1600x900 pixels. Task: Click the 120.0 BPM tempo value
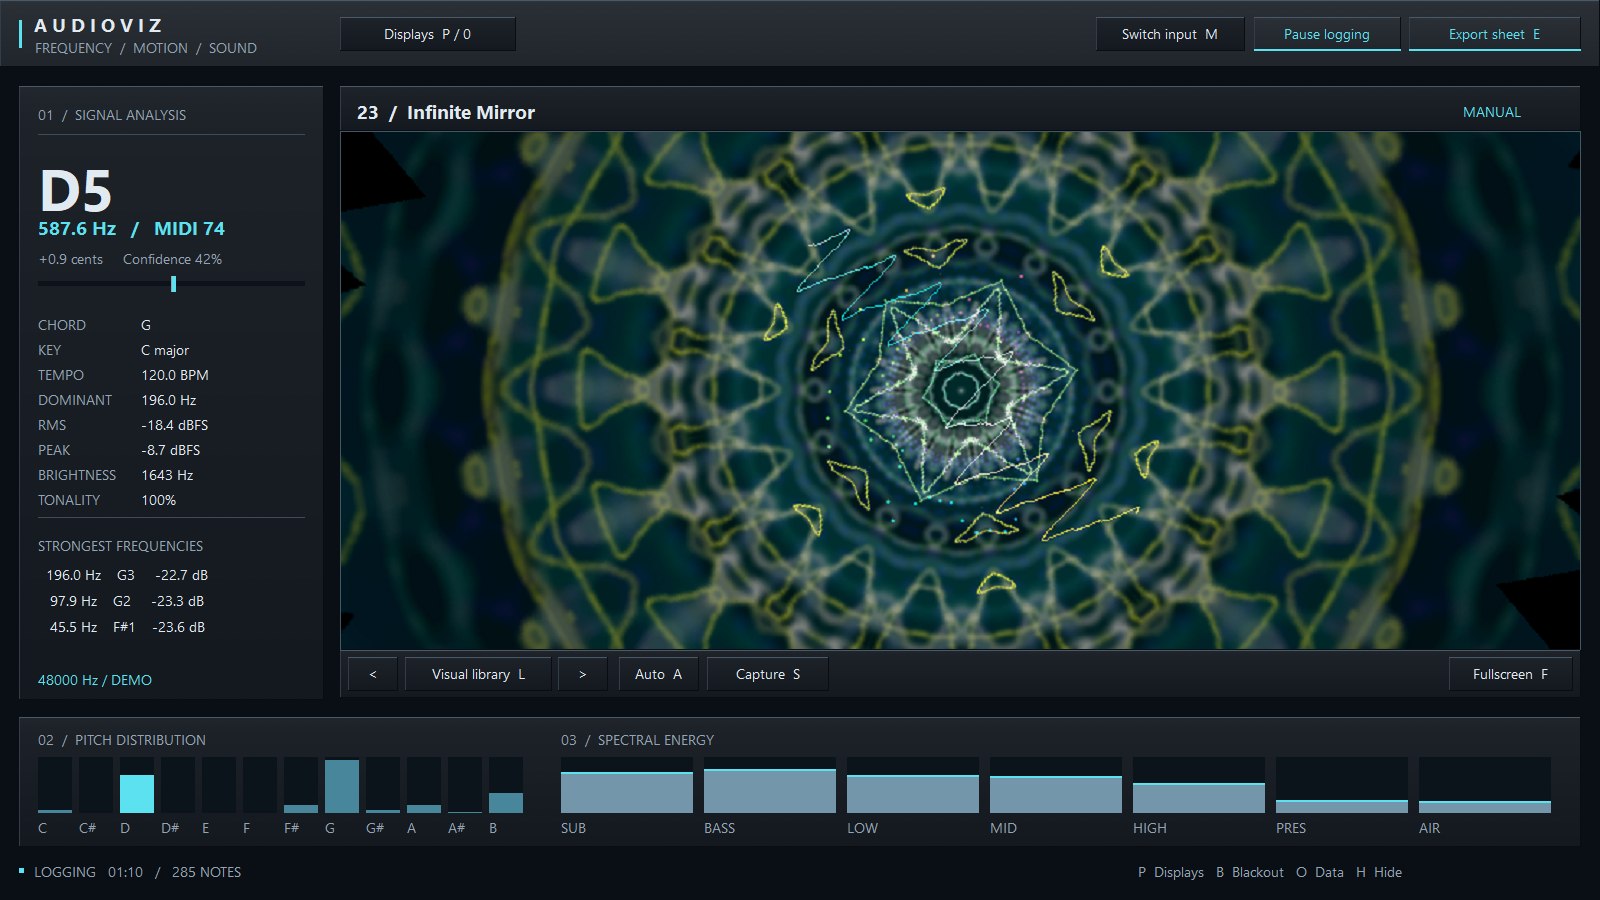(x=175, y=375)
